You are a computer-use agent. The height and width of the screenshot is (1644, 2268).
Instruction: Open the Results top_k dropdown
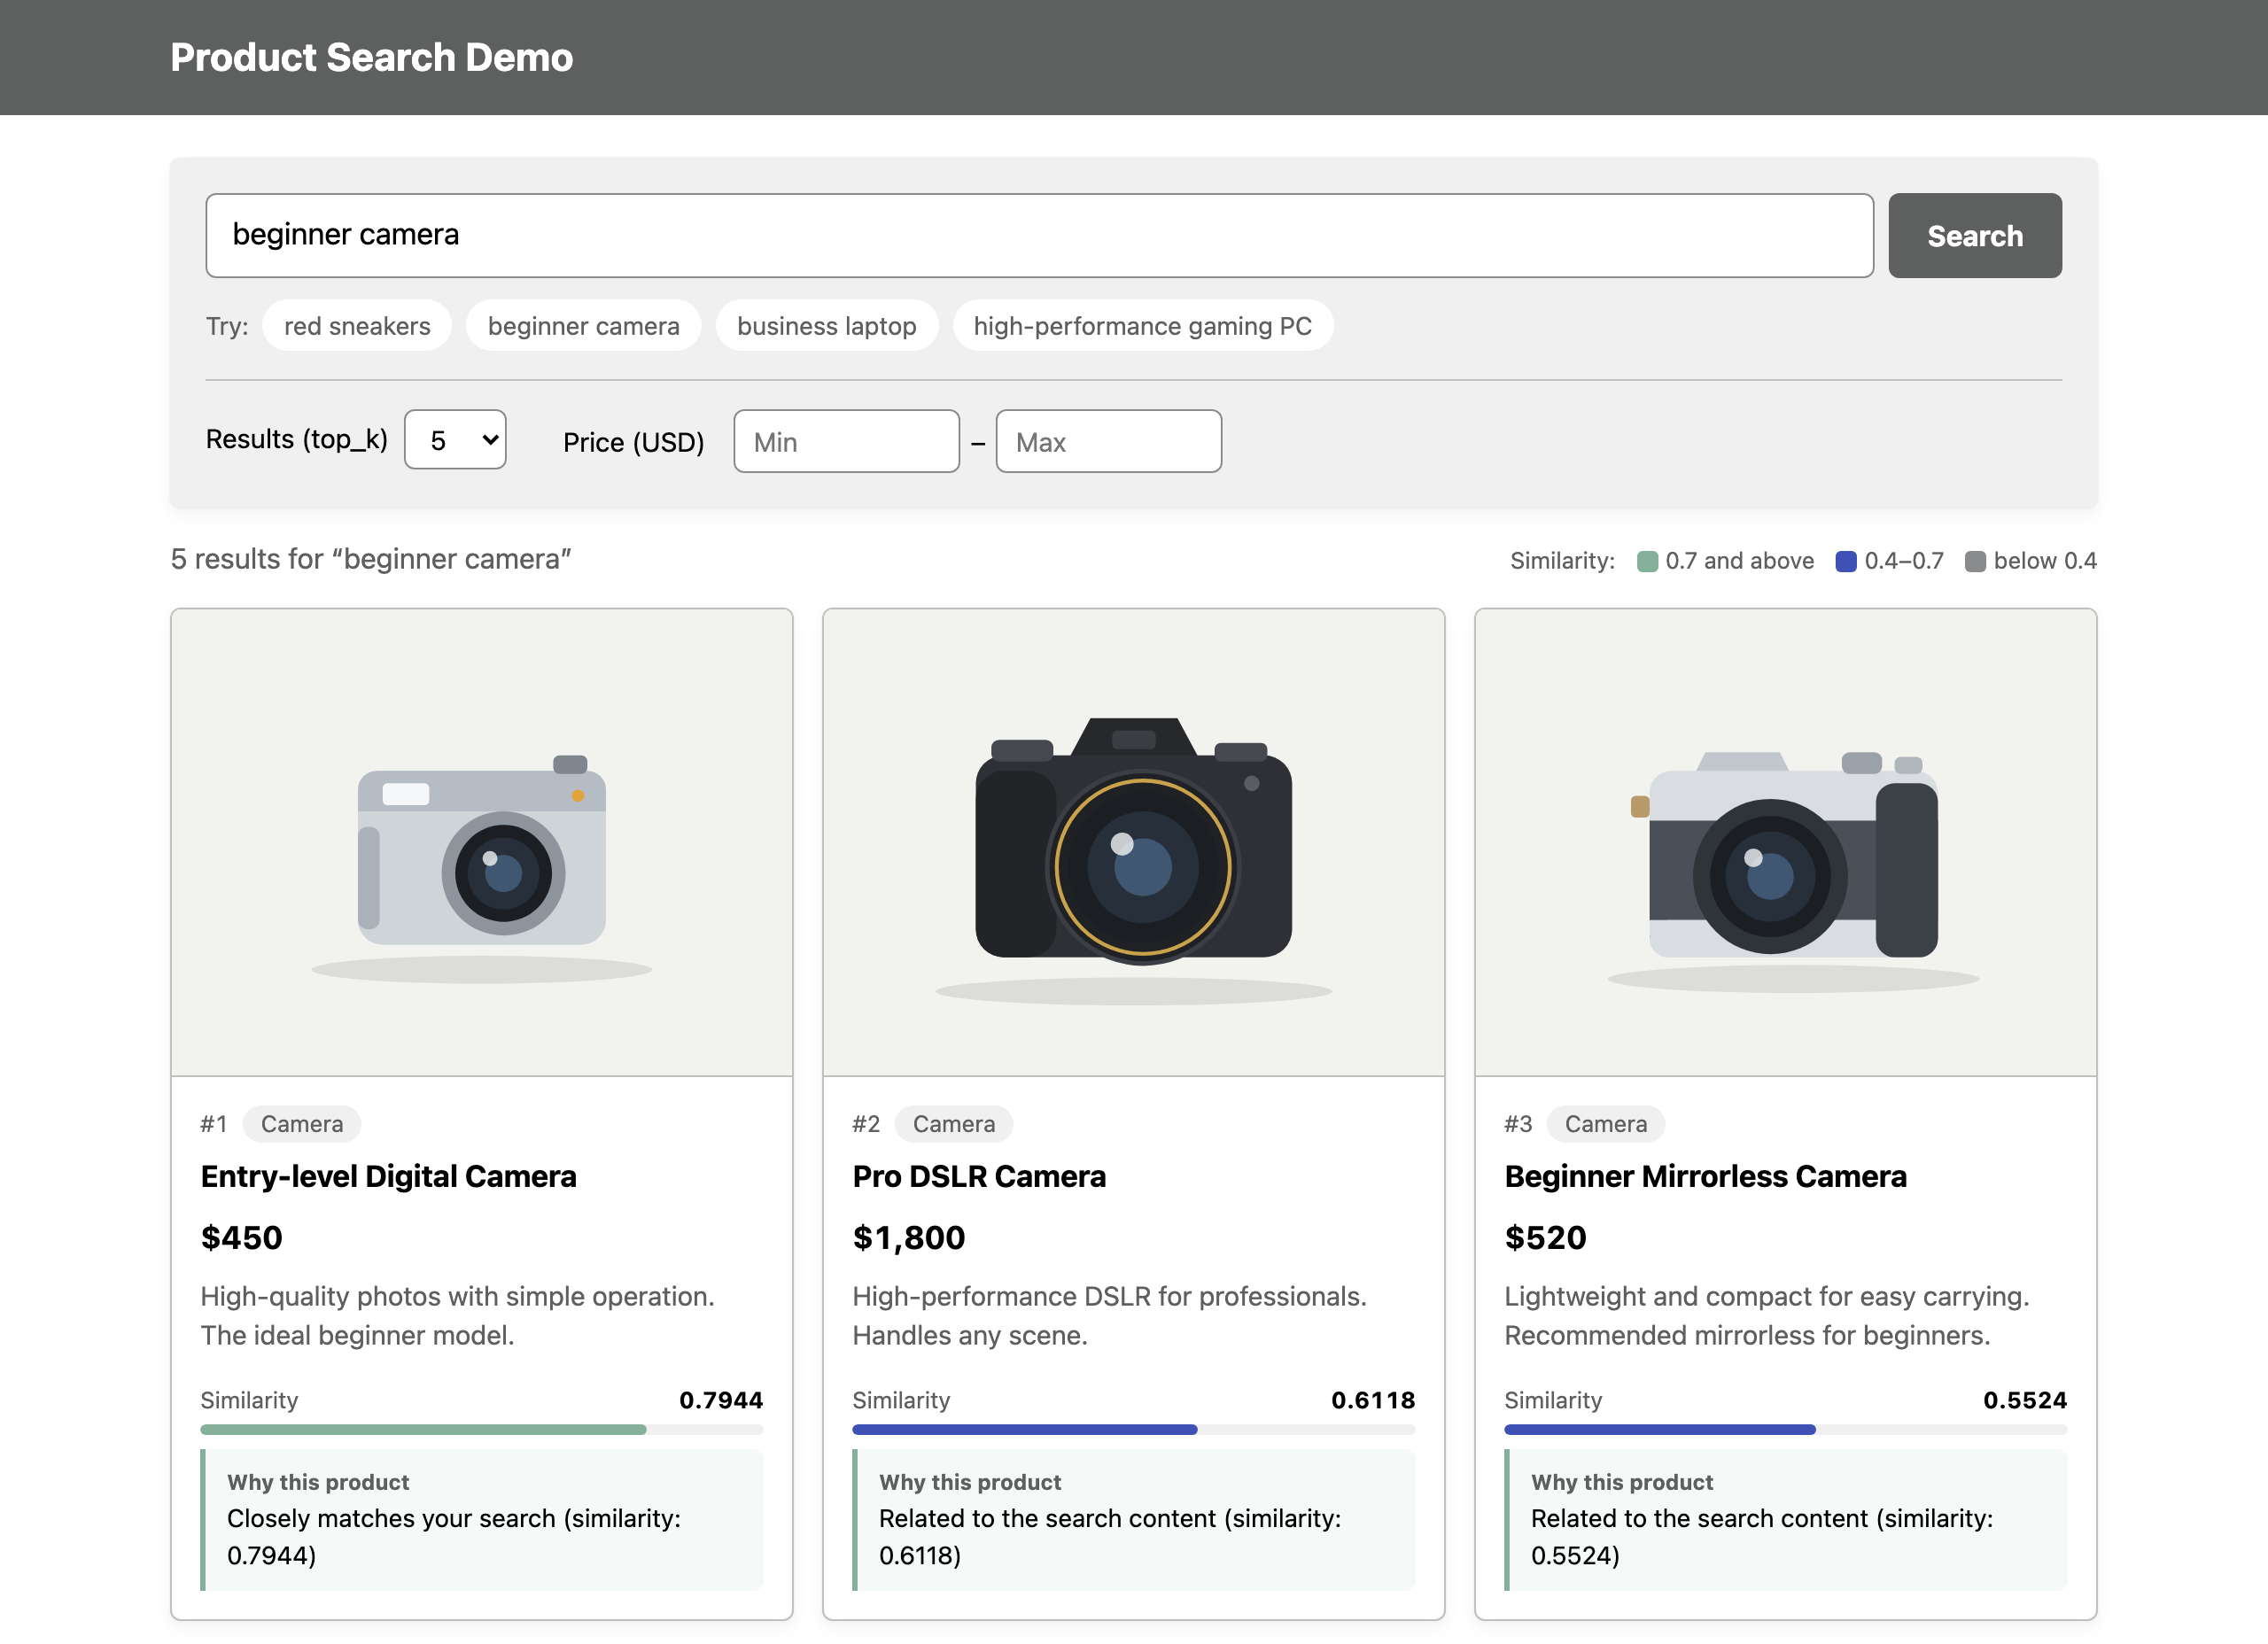tap(455, 440)
